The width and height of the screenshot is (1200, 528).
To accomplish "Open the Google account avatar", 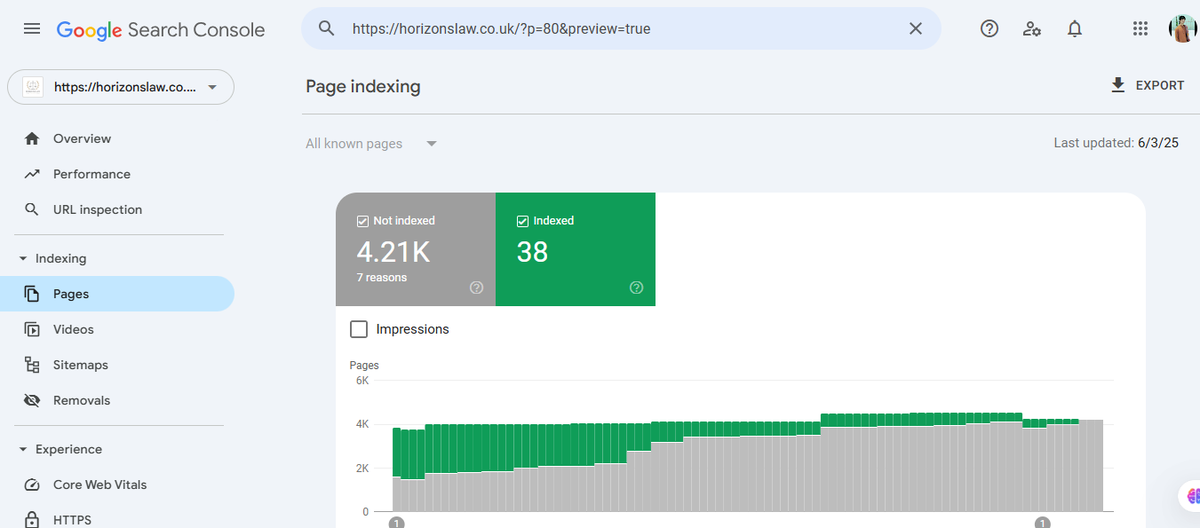I will pyautogui.click(x=1182, y=29).
